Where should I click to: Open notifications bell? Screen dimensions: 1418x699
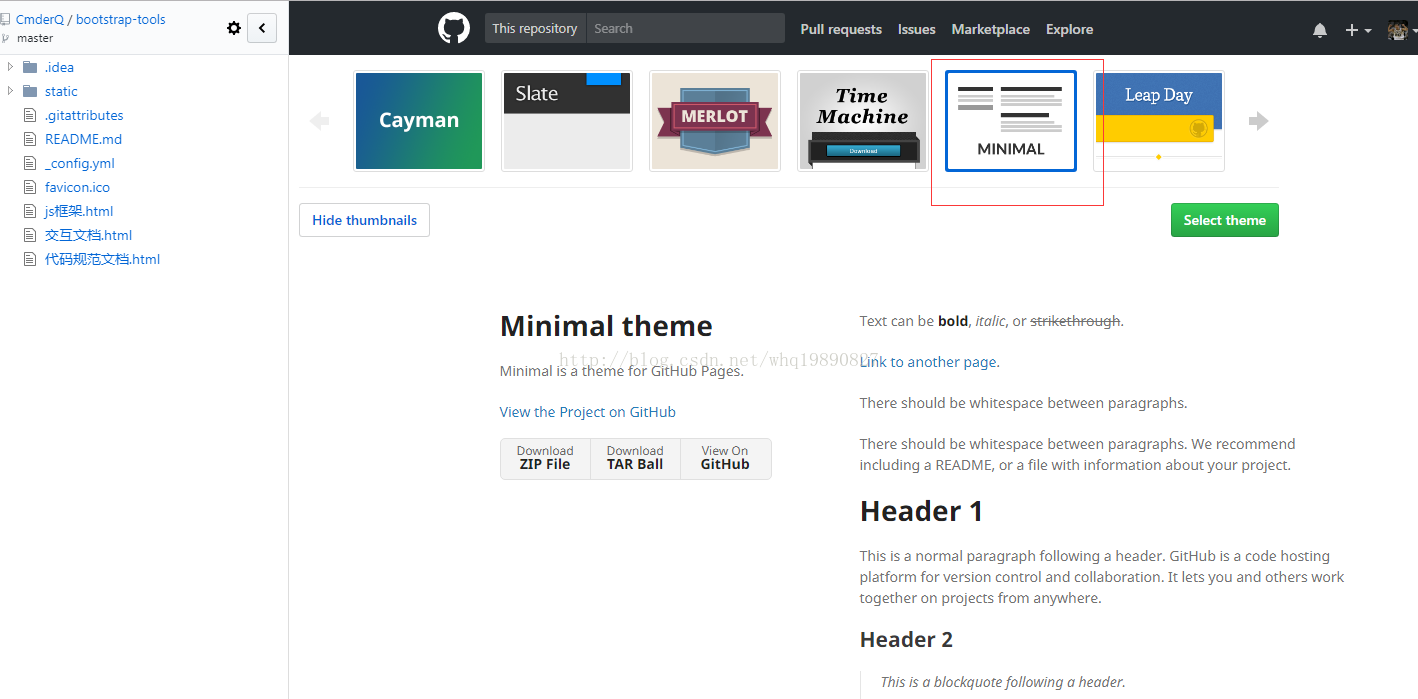pos(1320,30)
